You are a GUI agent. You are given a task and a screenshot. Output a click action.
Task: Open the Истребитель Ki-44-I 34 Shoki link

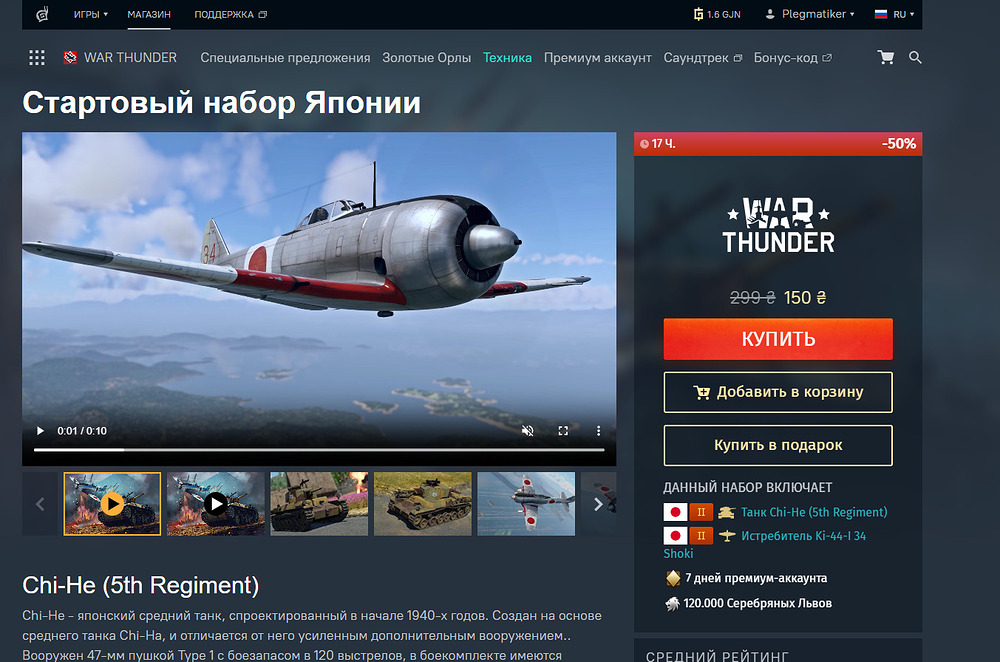tap(803, 536)
